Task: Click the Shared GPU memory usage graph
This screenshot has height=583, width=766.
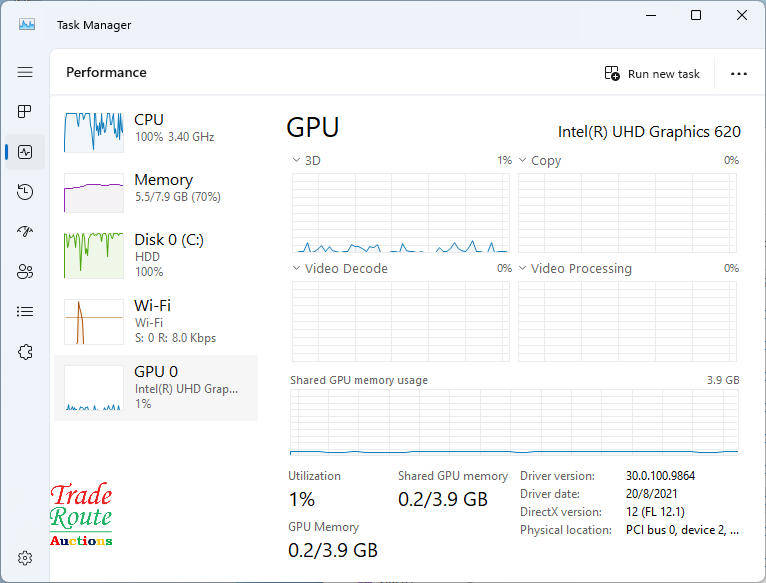Action: tap(514, 422)
